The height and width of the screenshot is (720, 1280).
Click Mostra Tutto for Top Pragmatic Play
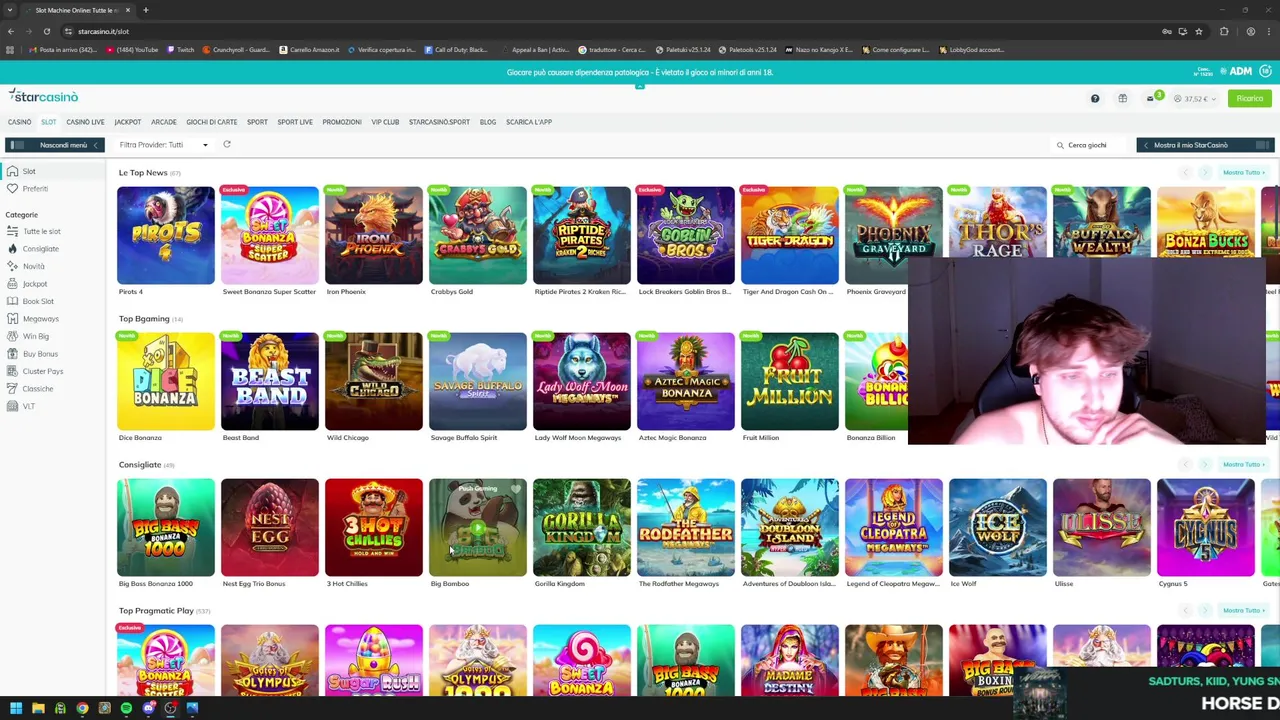1243,611
